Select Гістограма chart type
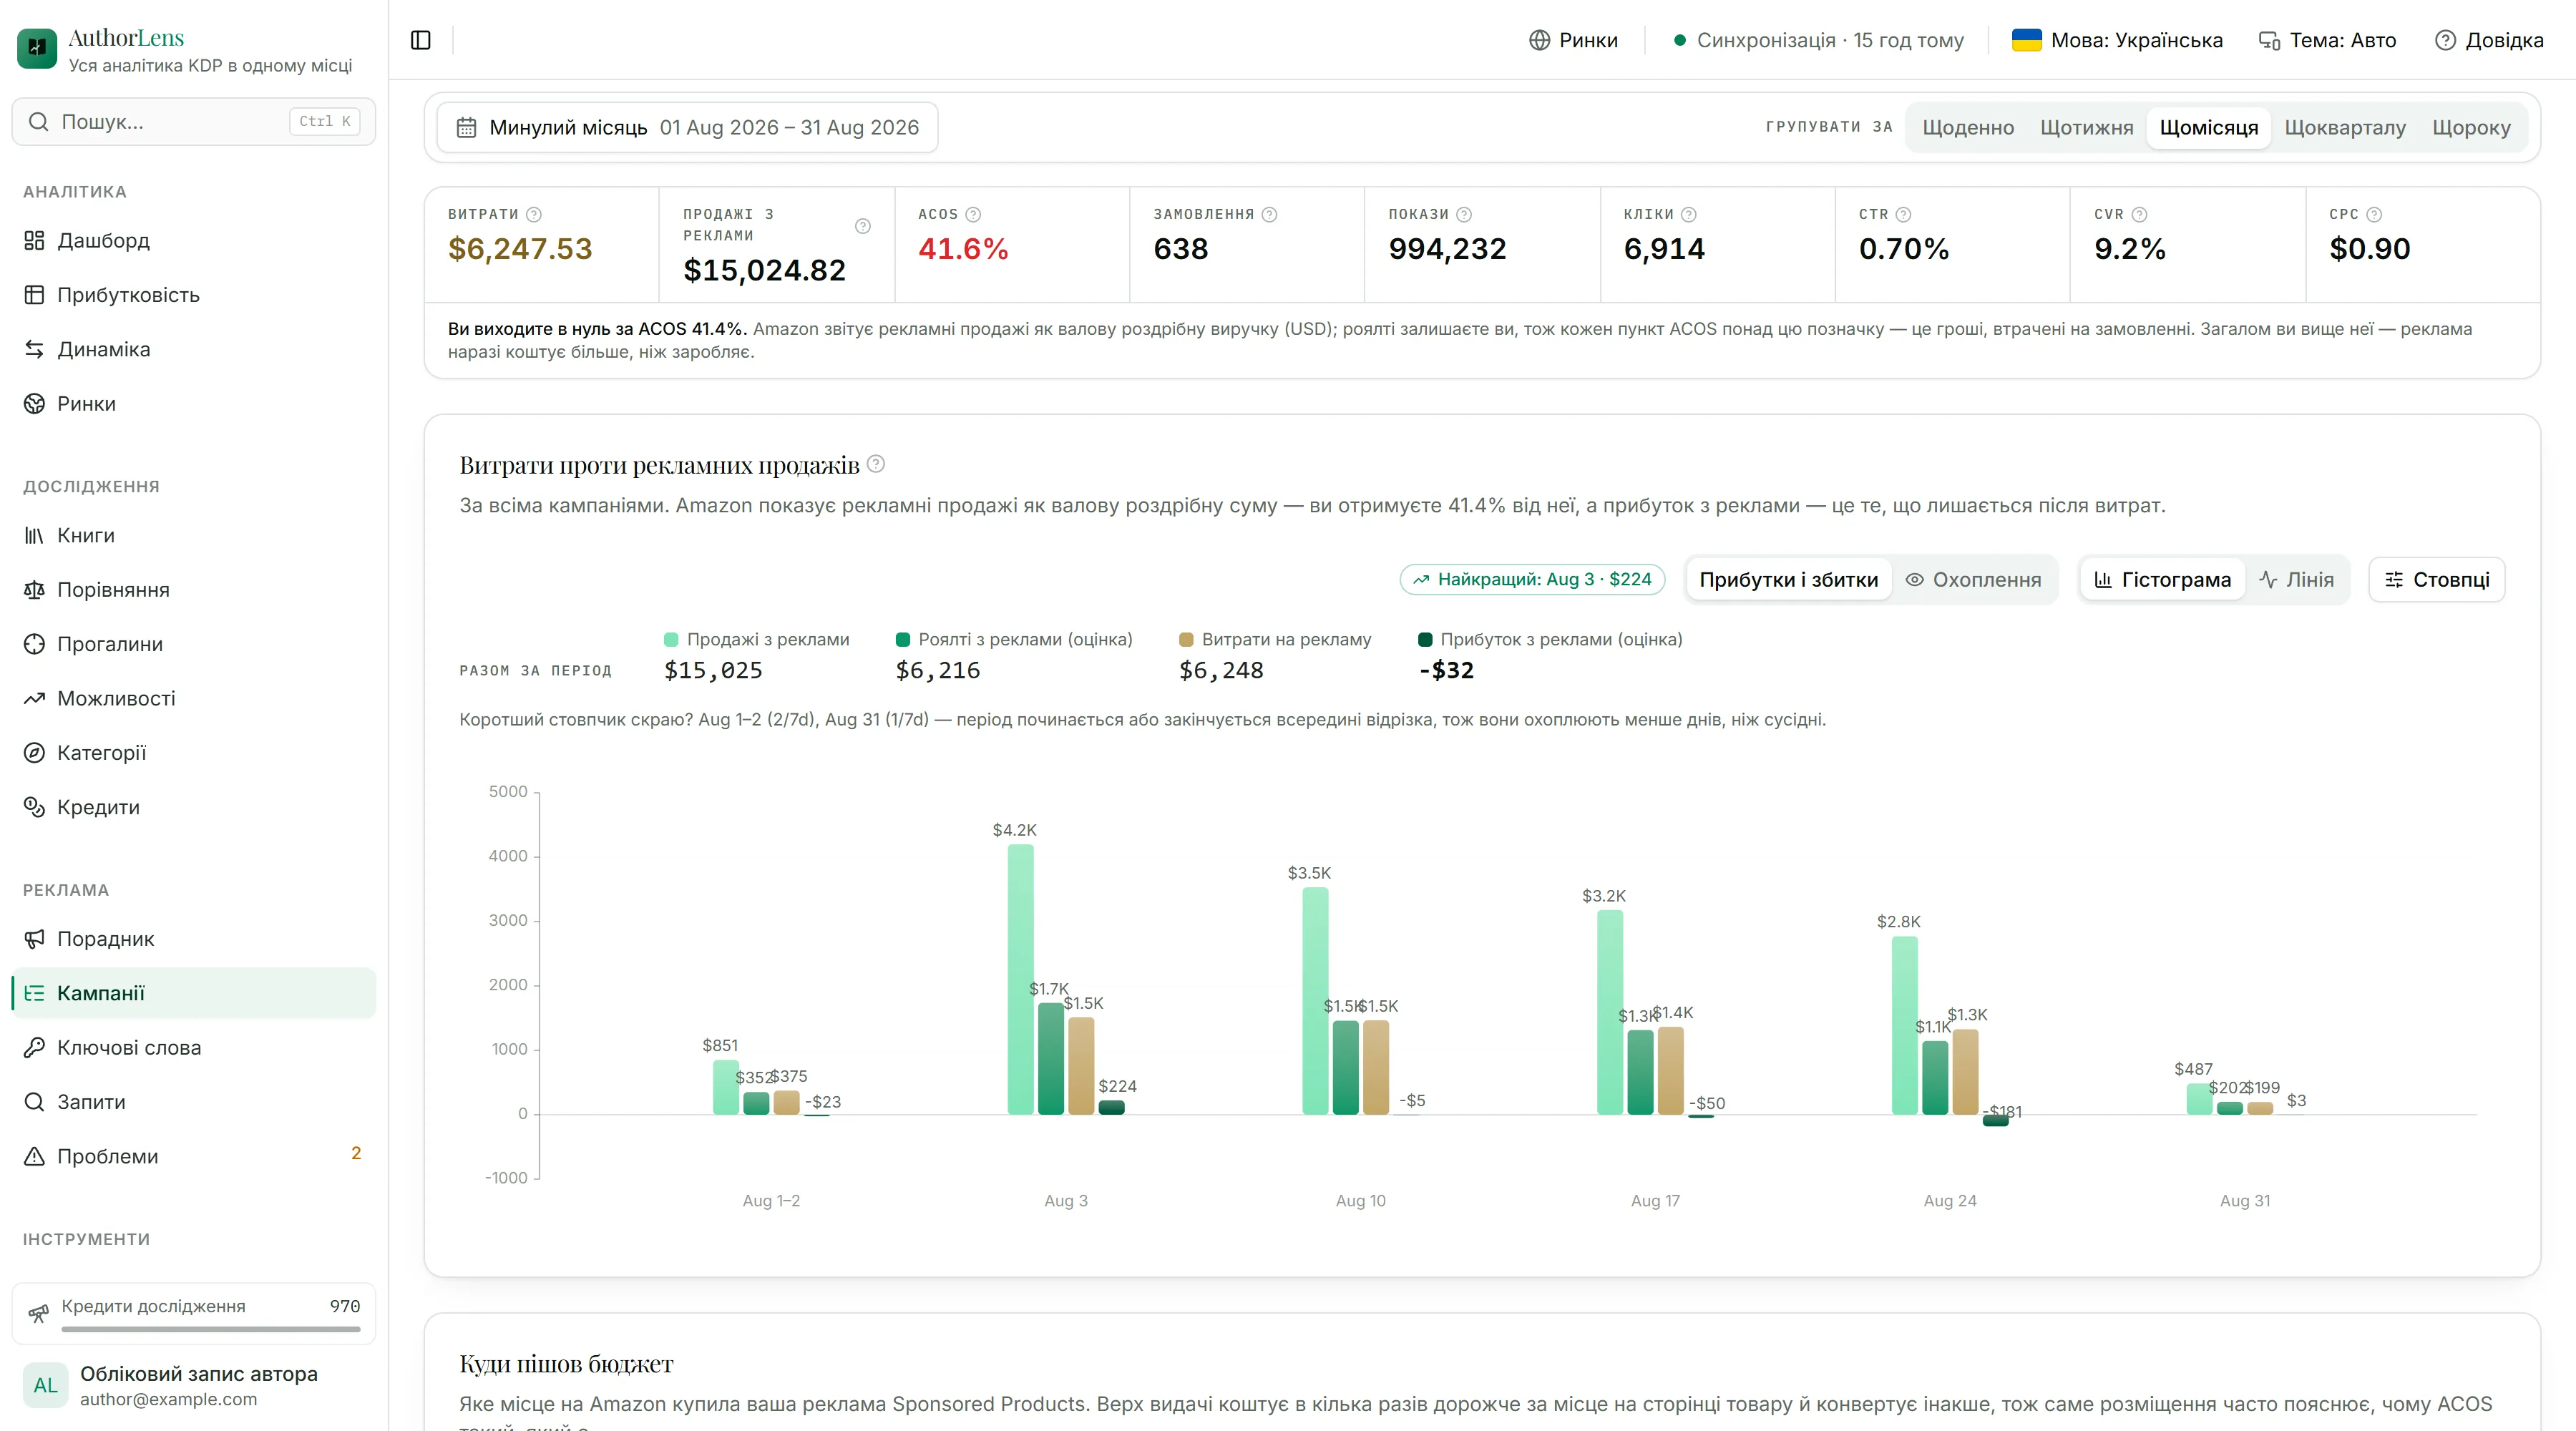Viewport: 2576px width, 1431px height. pyautogui.click(x=2162, y=579)
